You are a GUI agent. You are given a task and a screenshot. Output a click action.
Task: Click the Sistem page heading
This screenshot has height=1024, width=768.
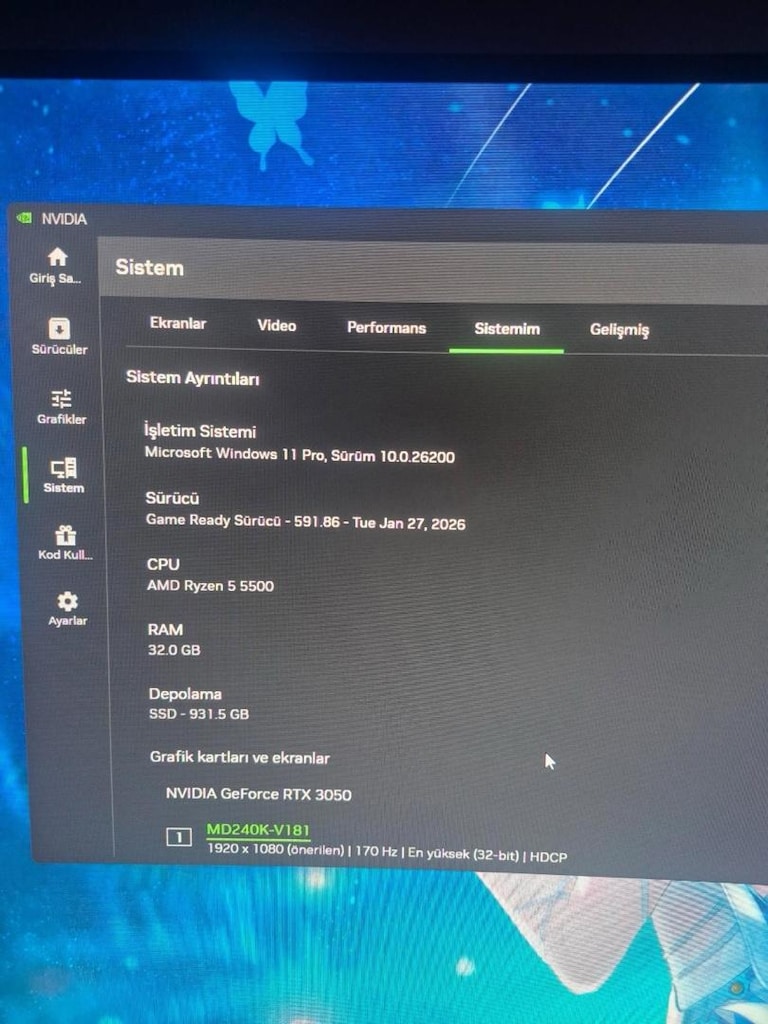[150, 268]
